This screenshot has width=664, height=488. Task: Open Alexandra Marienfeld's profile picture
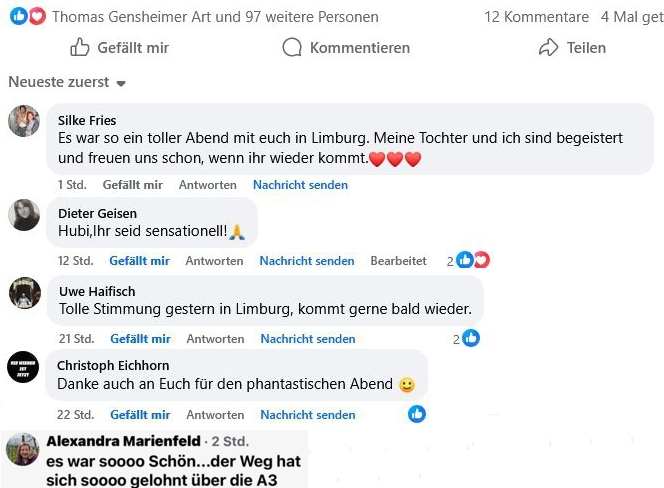[x=20, y=451]
